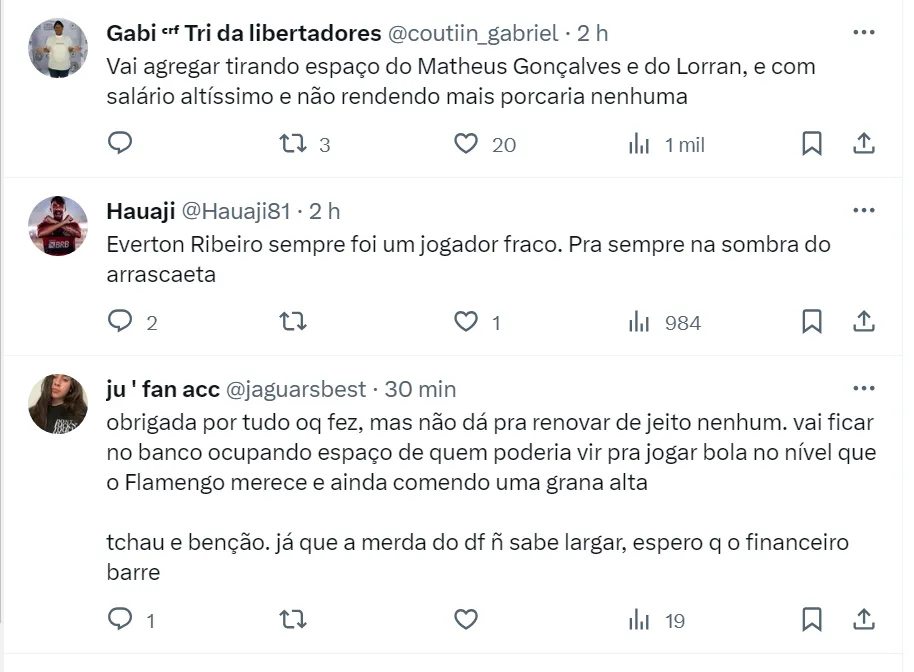The image size is (914, 672).
Task: Open Hauaji's profile picture
Action: [58, 226]
